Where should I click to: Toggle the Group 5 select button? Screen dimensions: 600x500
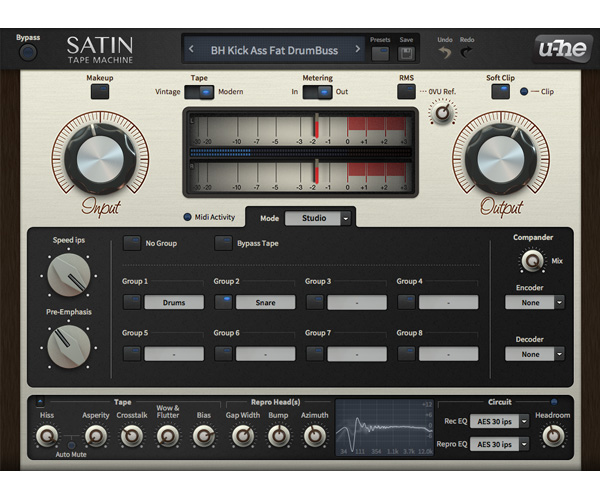click(x=132, y=354)
